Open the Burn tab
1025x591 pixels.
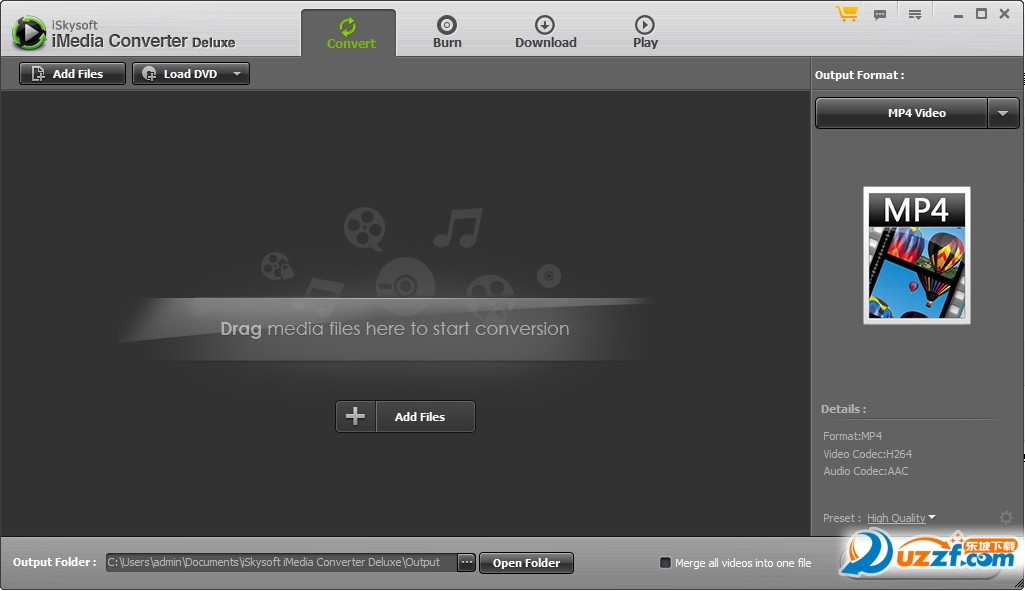coord(447,33)
